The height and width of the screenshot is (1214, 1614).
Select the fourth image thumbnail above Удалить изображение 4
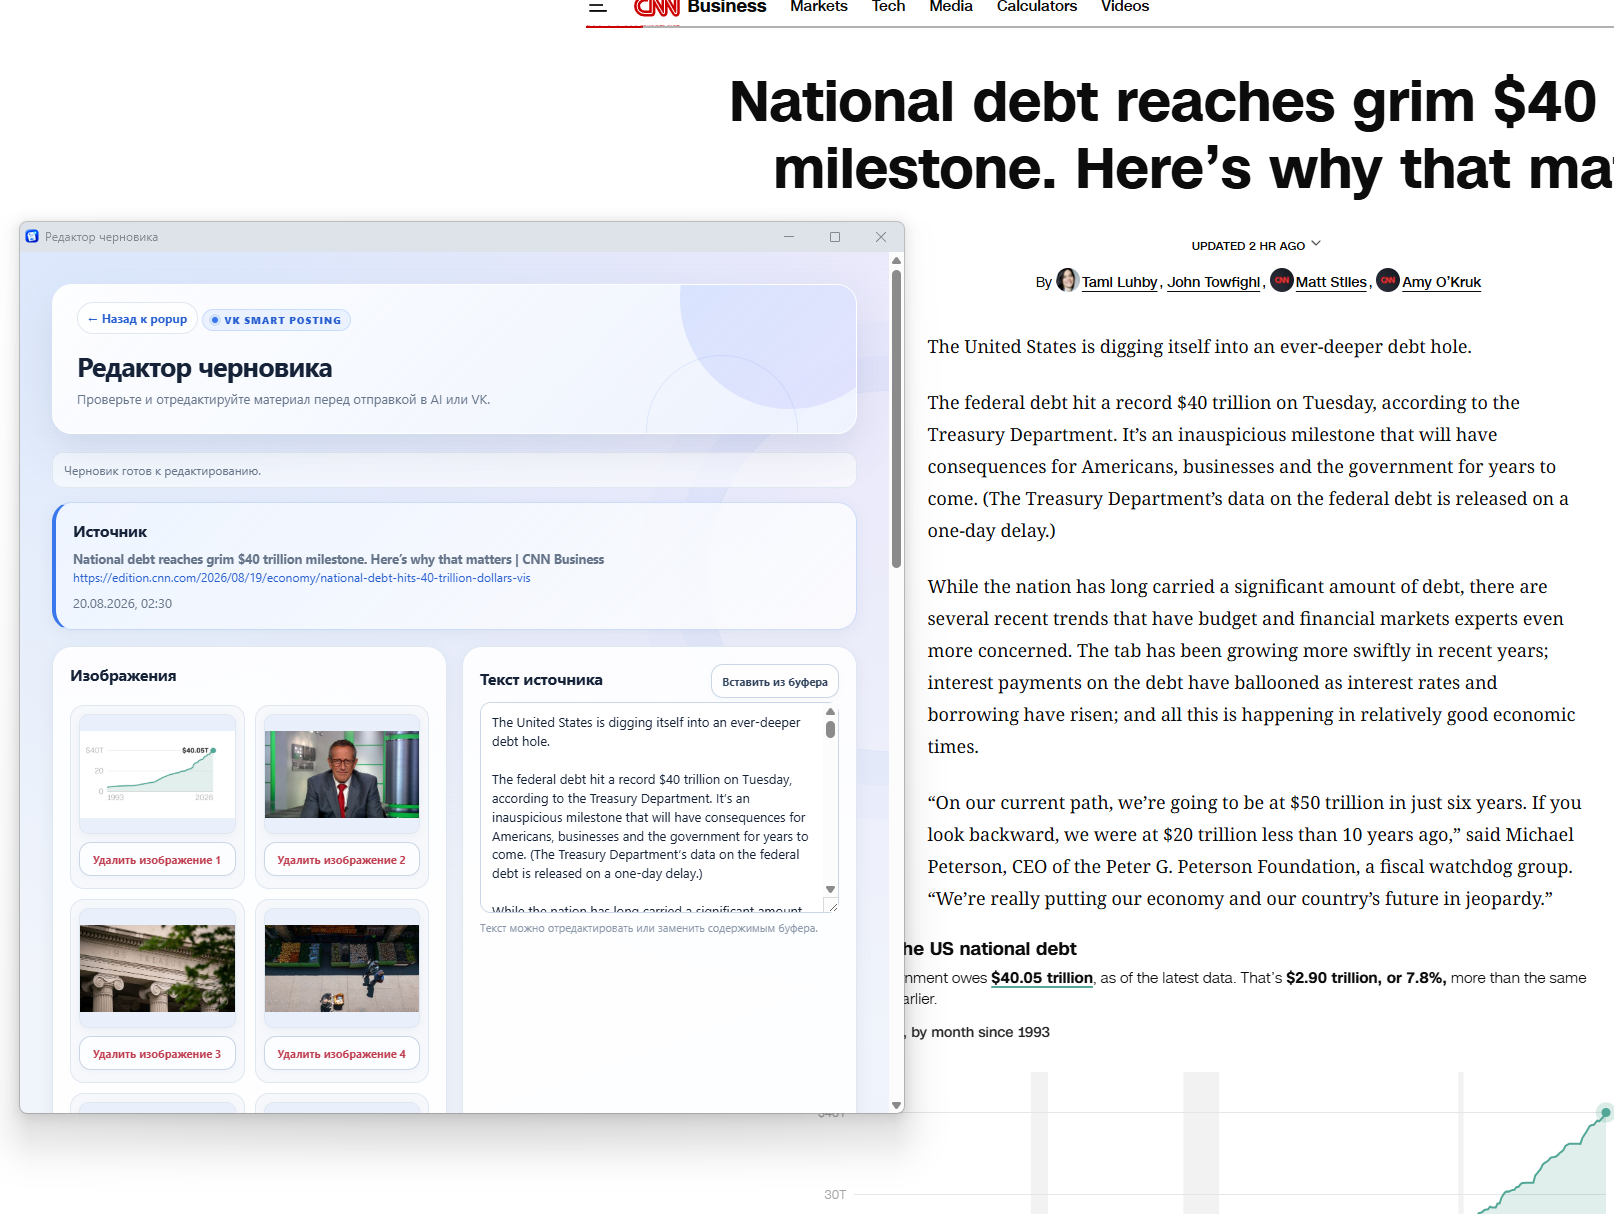(x=342, y=968)
